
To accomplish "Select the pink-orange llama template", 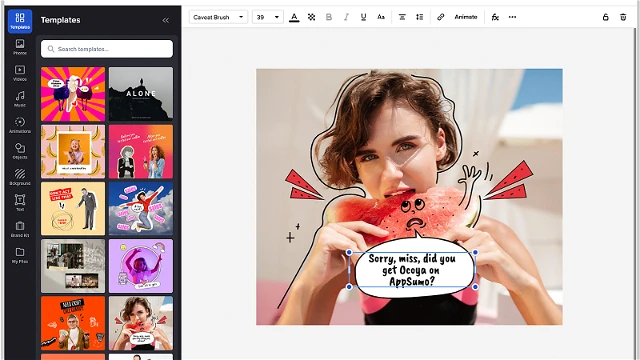I will 73,94.
